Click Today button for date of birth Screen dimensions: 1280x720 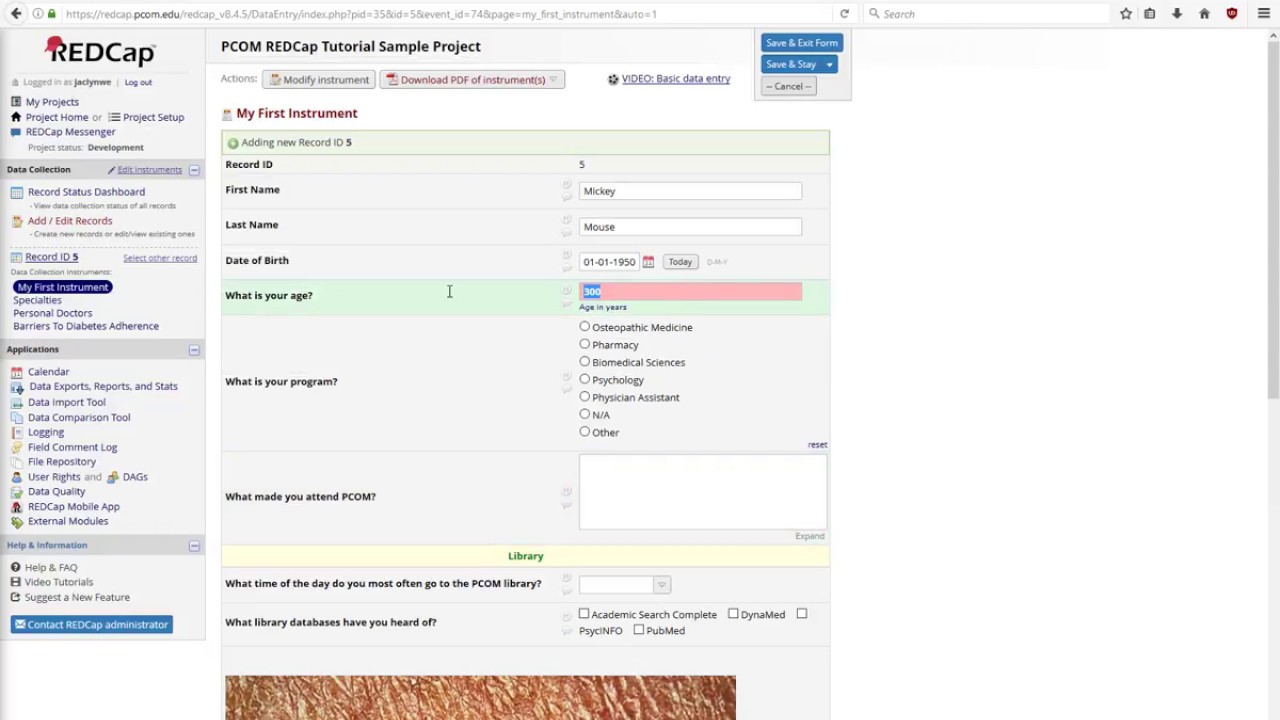click(x=680, y=262)
